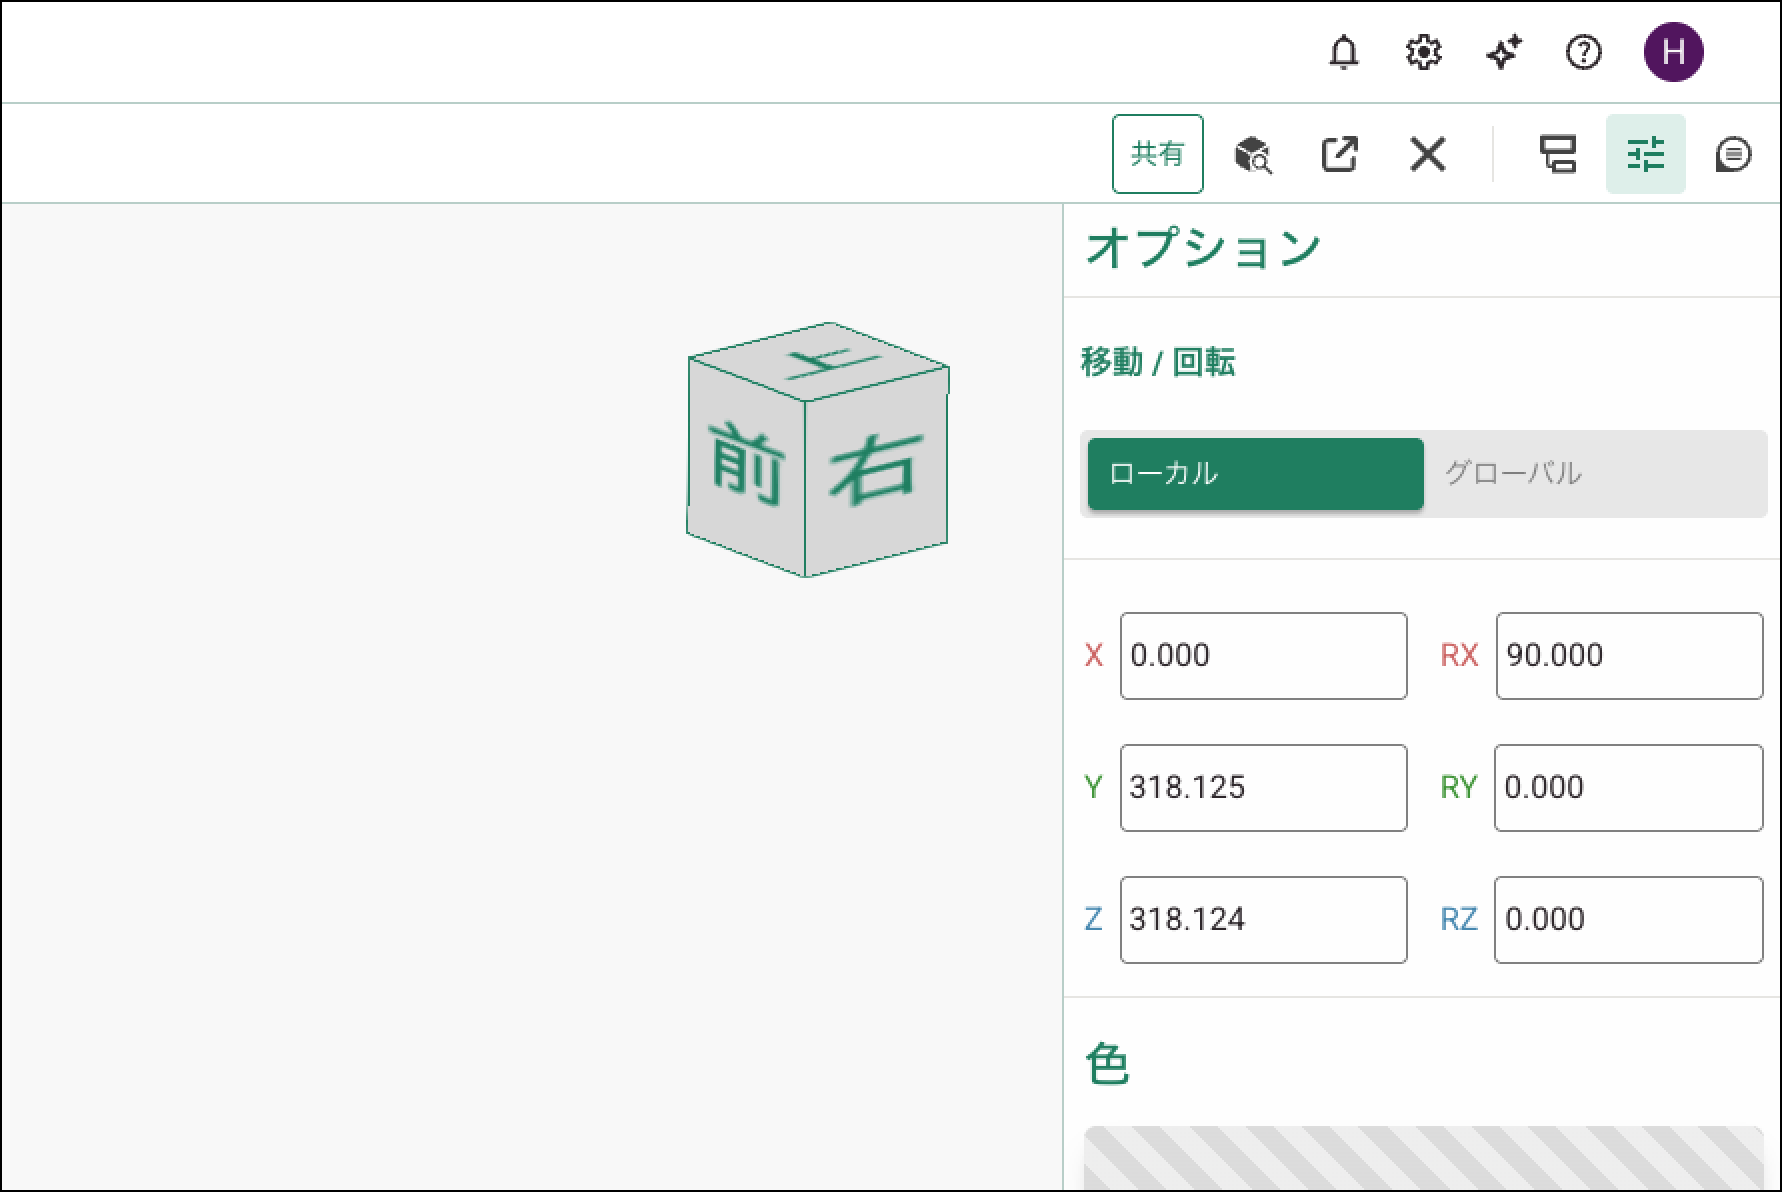The image size is (1782, 1192).
Task: Toggle the options sliders panel
Action: tap(1645, 155)
